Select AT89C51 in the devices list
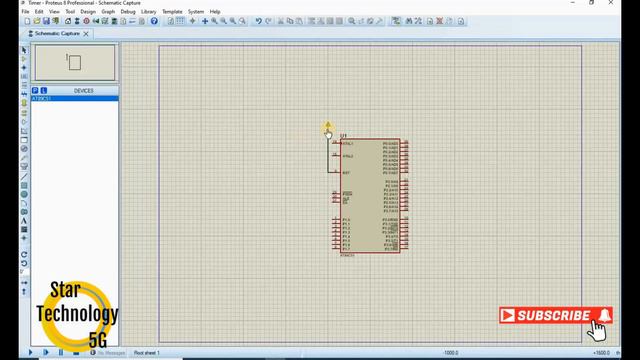Screen dimensions: 640x360 [x=75, y=98]
